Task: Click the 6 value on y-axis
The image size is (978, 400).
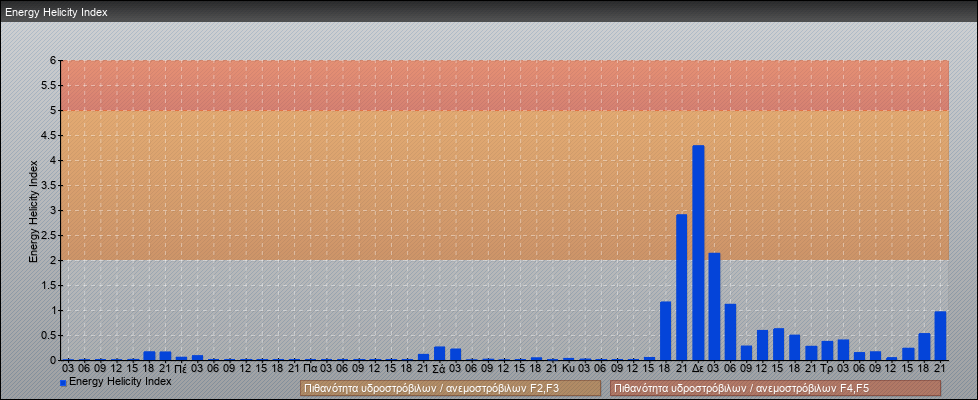Action: pos(54,61)
